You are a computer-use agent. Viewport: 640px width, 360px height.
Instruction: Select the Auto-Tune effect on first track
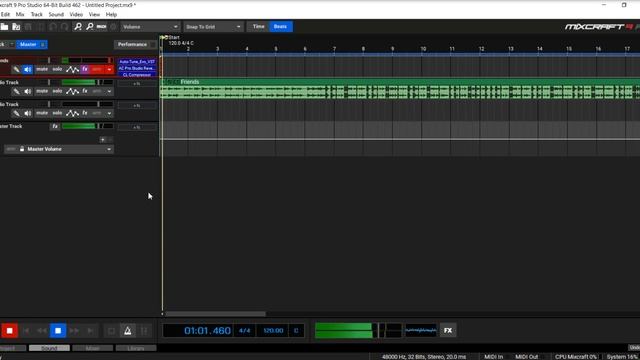(x=137, y=62)
